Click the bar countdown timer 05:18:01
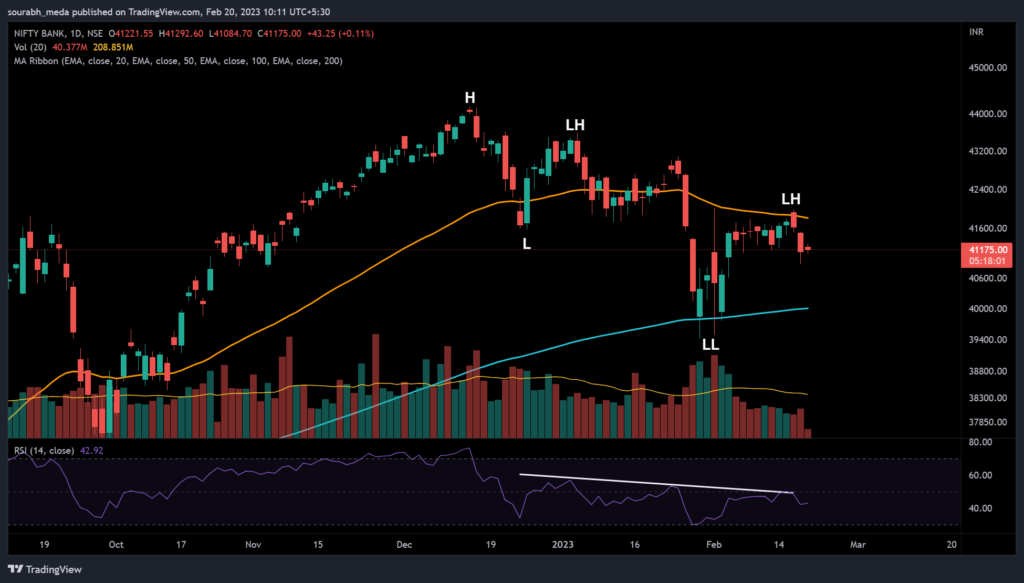The image size is (1024, 583). pos(987,261)
